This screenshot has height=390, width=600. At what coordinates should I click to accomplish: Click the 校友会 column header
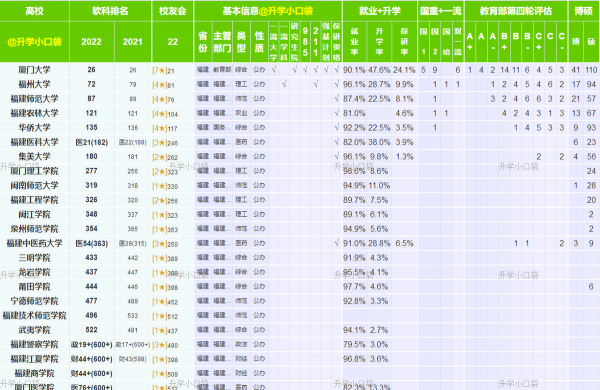[x=173, y=11]
